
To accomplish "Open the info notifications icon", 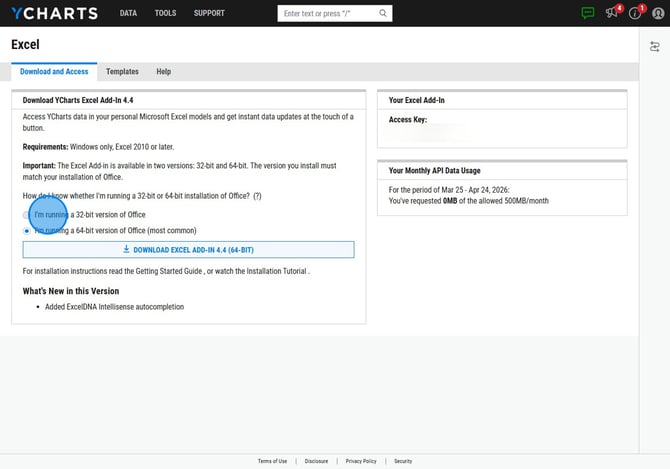I will click(635, 14).
